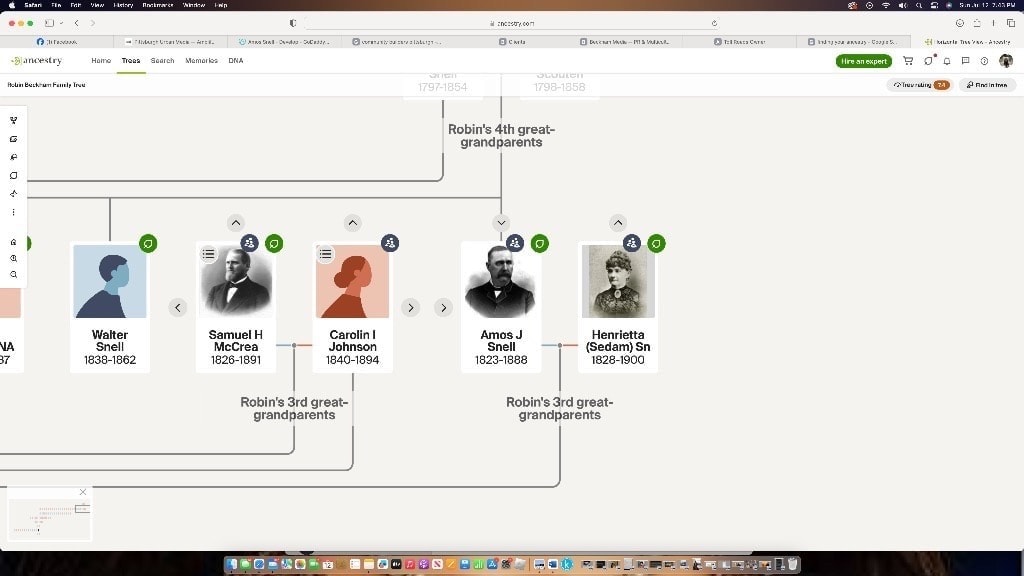Open the family group icon on Carolin I Johnson
This screenshot has width=1024, height=576.
point(390,243)
